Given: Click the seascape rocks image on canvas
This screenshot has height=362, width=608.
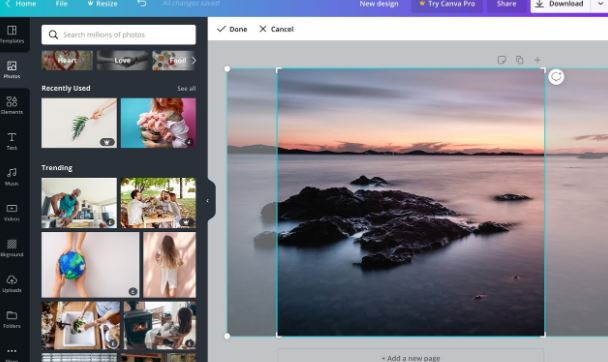Looking at the screenshot, I should click(411, 202).
